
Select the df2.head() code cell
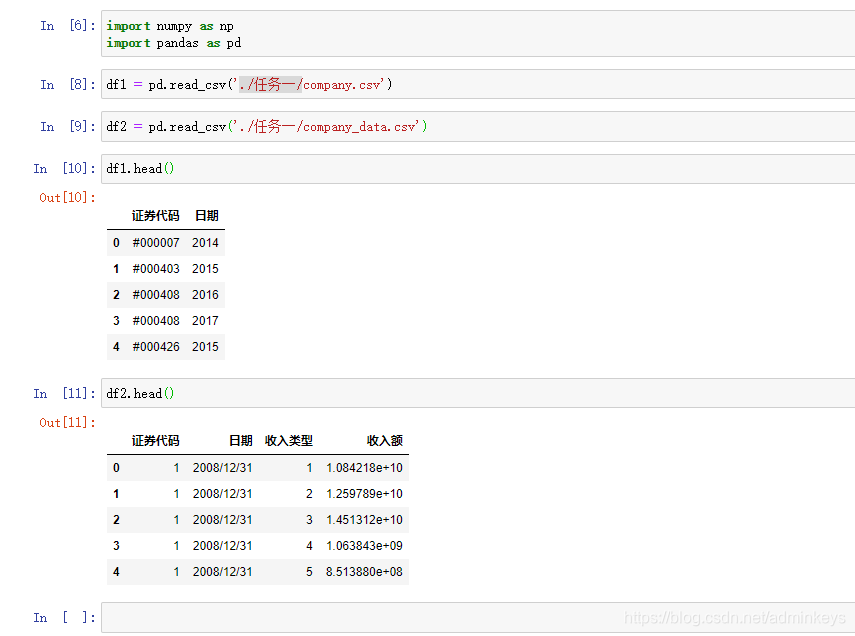pos(140,393)
